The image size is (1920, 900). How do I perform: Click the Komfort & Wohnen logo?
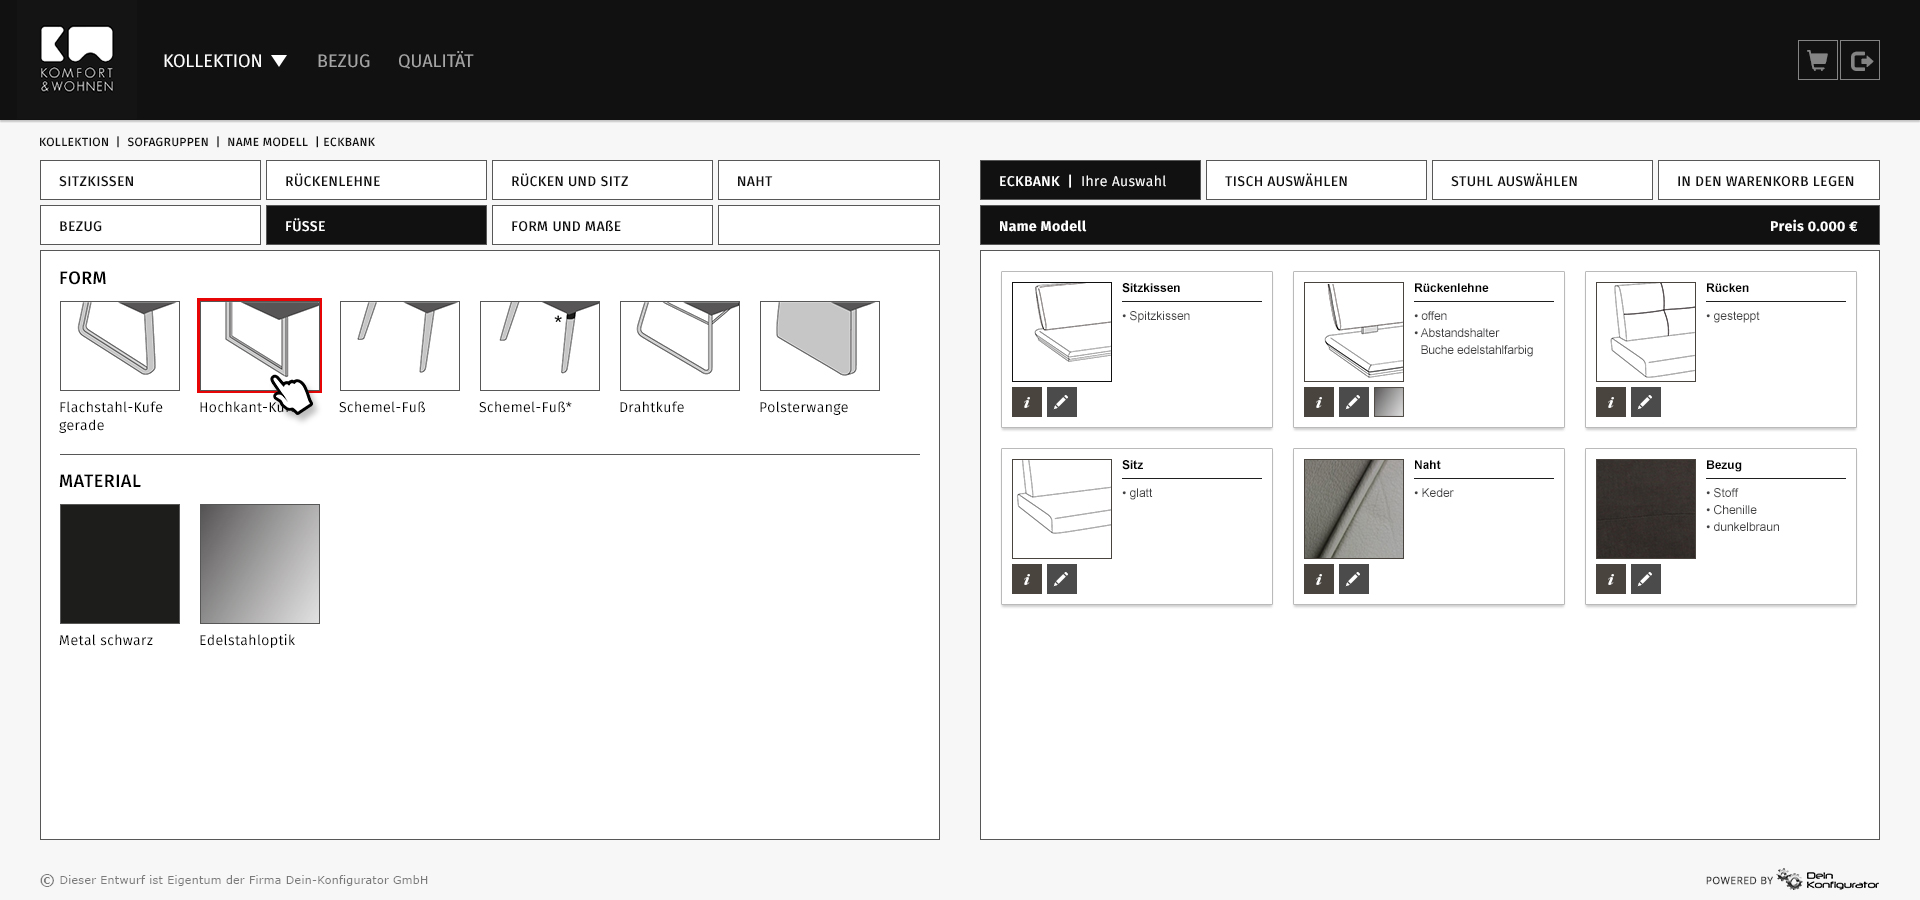click(x=77, y=60)
